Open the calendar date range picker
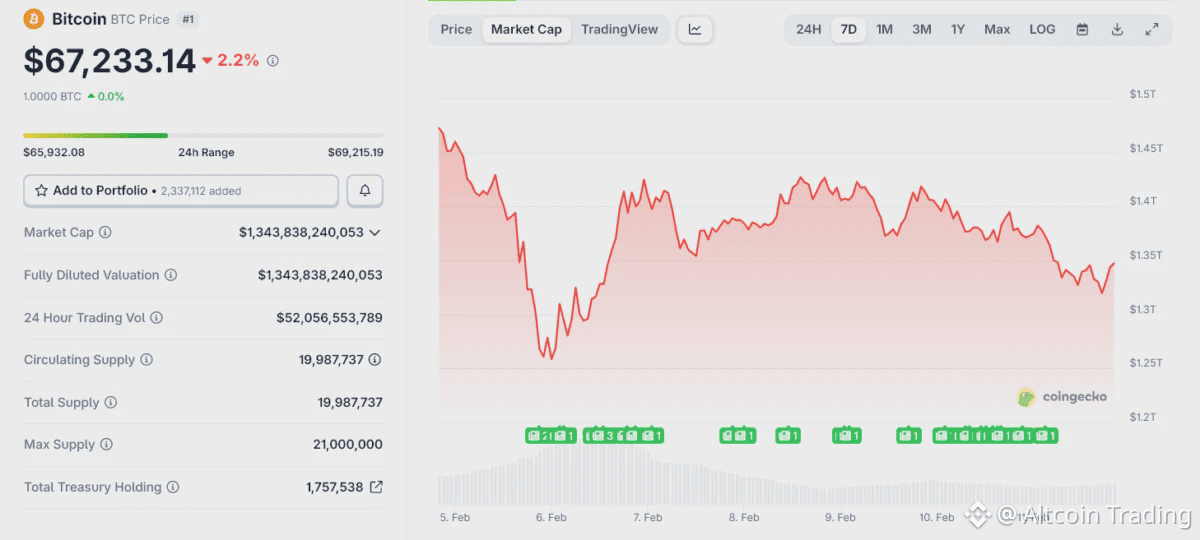1200x540 pixels. [1082, 29]
